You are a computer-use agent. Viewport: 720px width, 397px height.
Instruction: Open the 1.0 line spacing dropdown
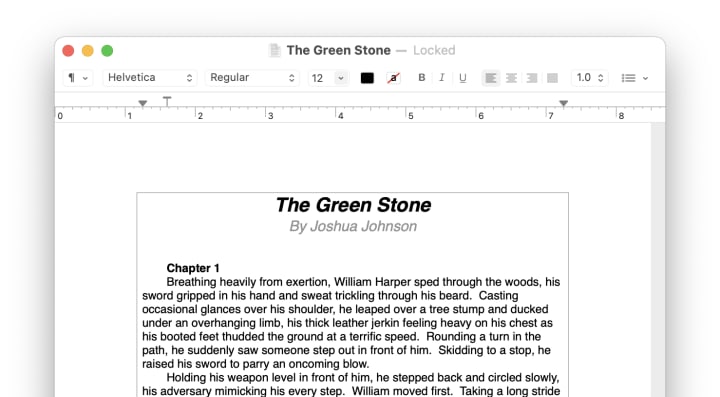(590, 78)
